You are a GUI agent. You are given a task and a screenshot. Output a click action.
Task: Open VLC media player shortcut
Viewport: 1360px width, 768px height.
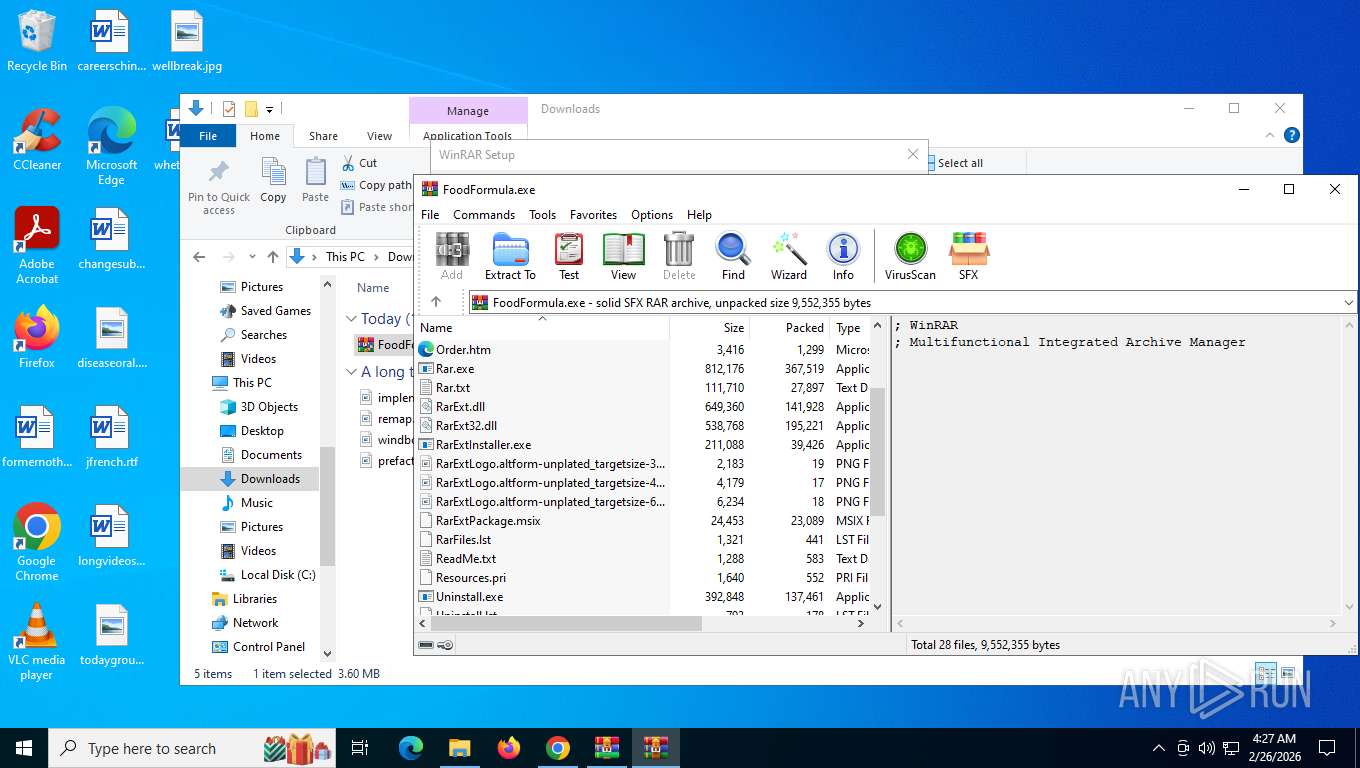pyautogui.click(x=37, y=641)
